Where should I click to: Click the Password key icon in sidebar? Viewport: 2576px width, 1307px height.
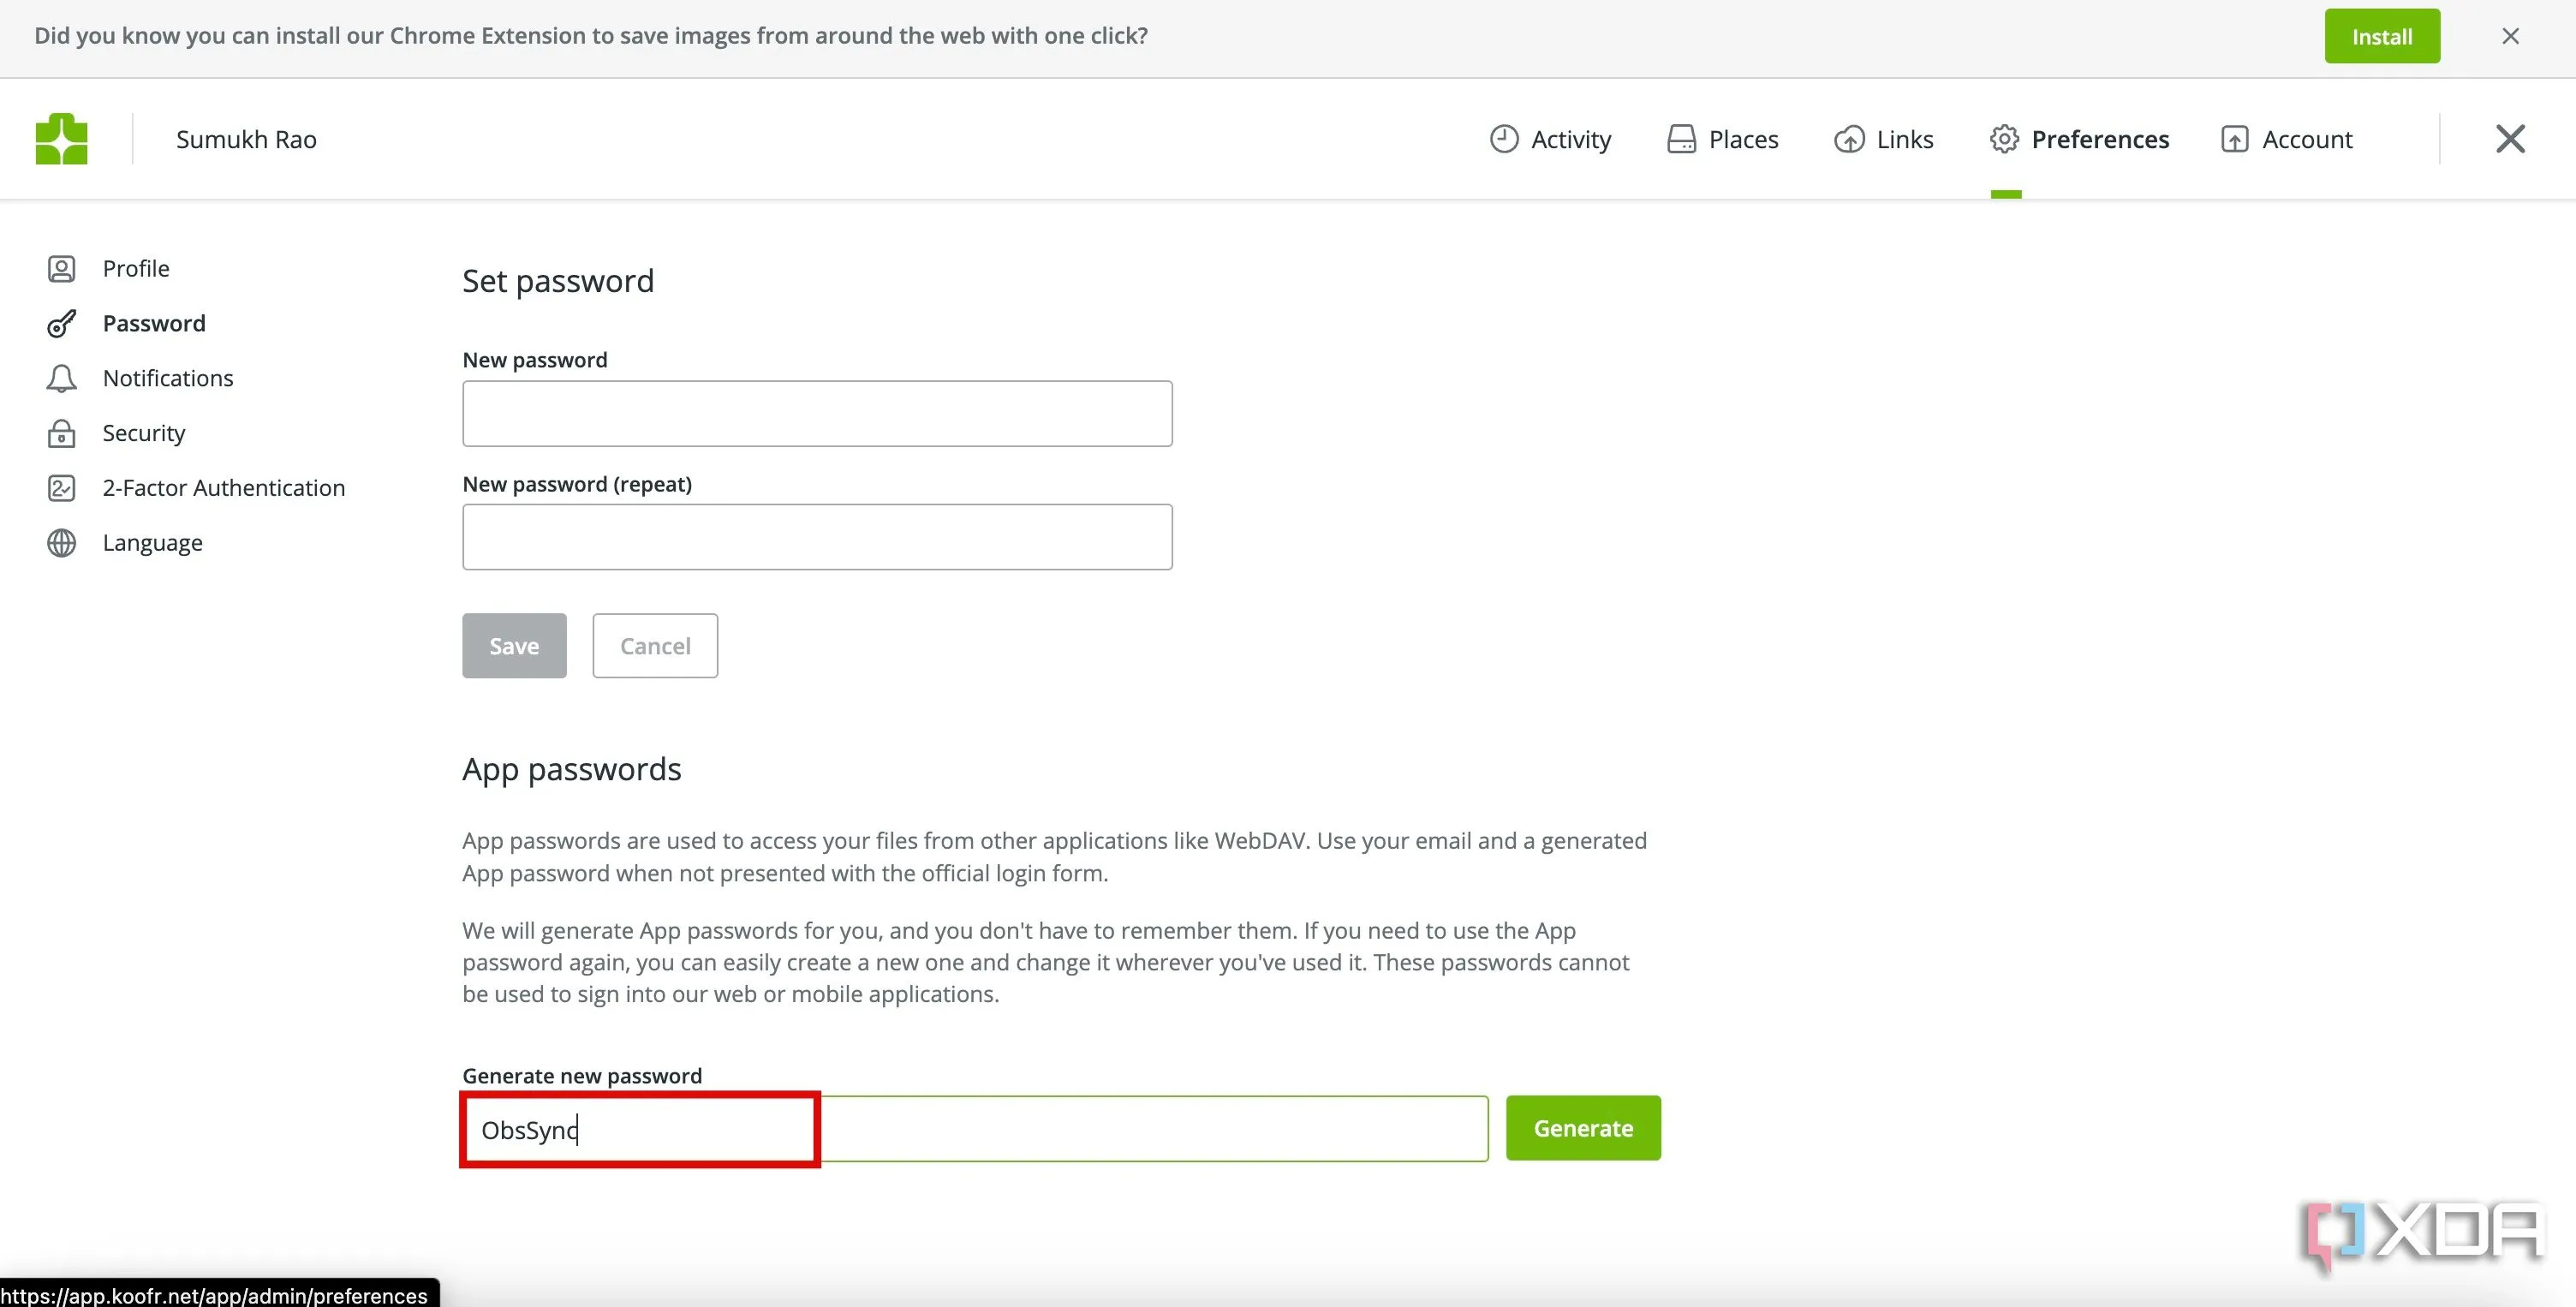click(x=61, y=323)
